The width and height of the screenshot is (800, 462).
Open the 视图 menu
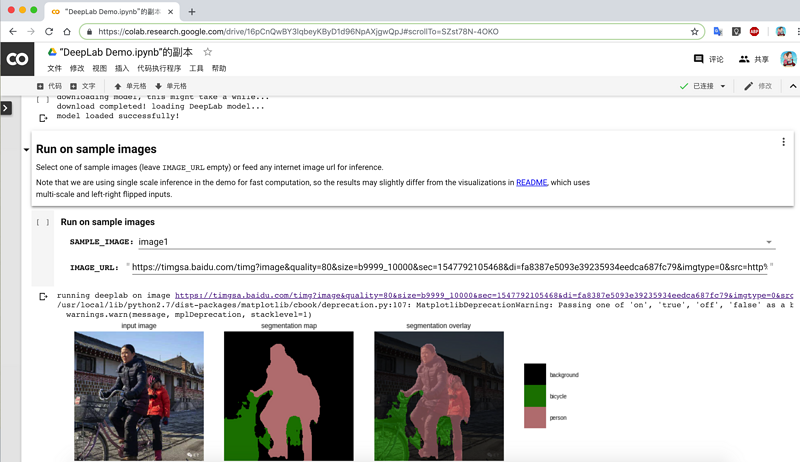point(99,68)
